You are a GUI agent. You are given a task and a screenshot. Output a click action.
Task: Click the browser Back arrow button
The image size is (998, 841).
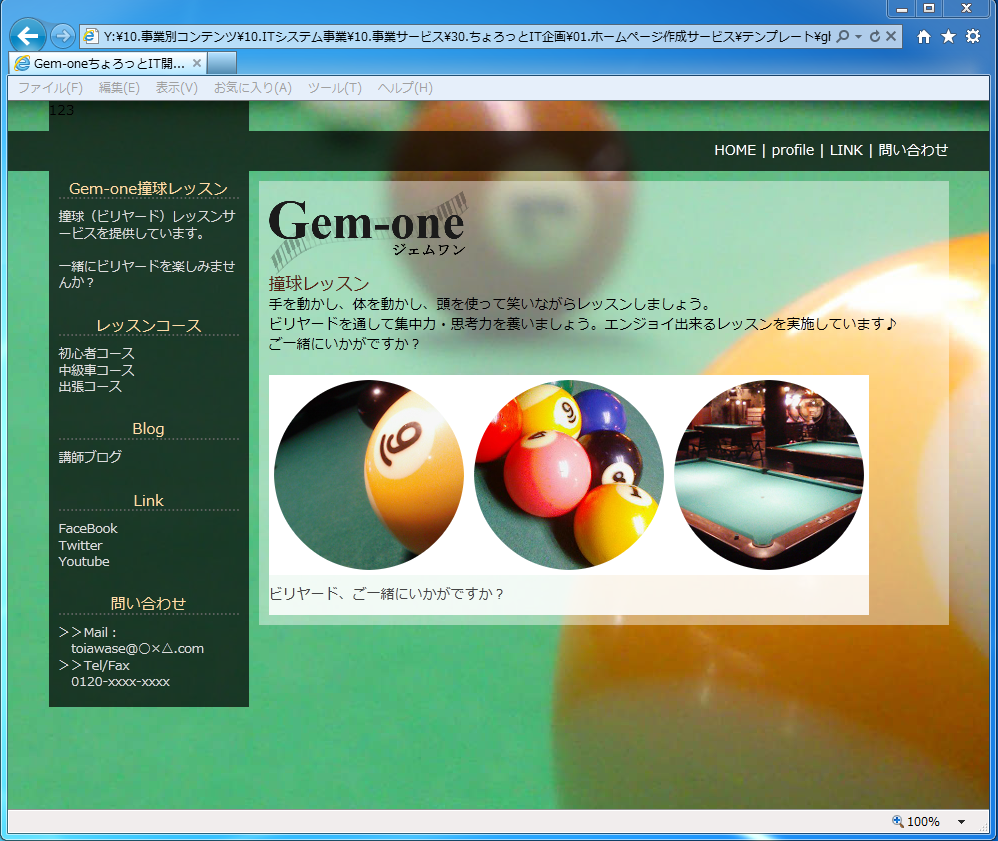tap(28, 37)
